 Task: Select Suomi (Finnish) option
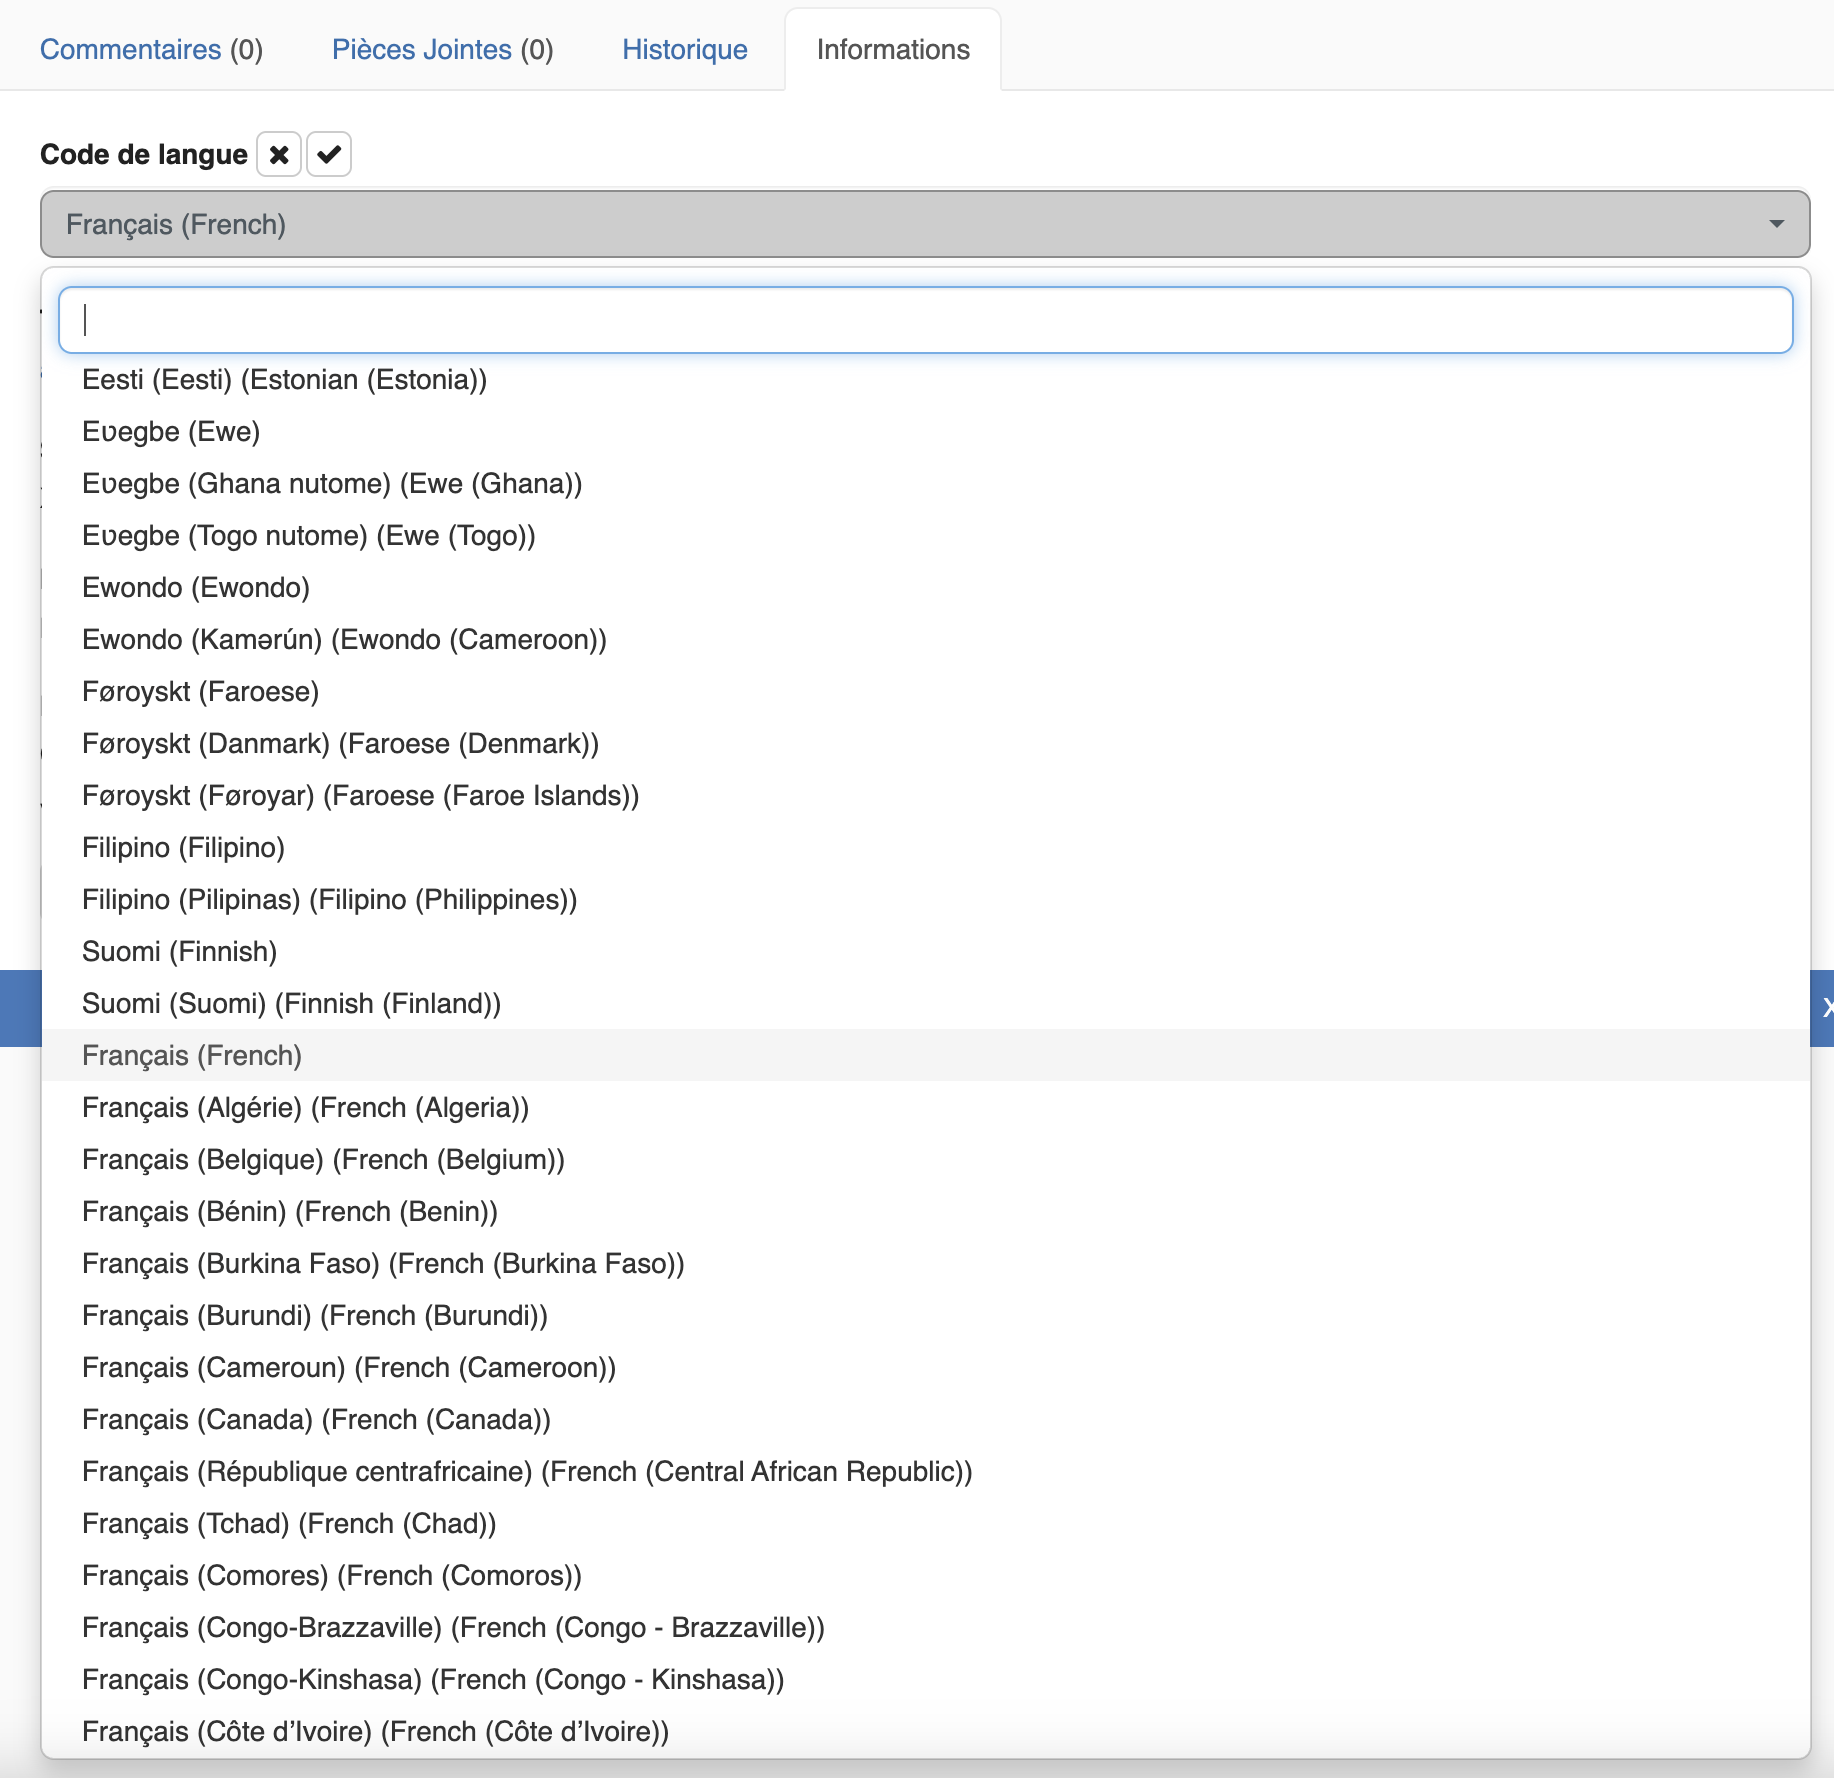pyautogui.click(x=925, y=952)
